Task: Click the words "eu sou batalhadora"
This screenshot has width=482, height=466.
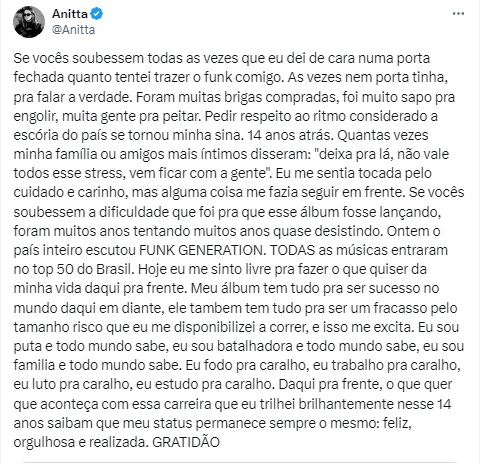Action: 232,347
